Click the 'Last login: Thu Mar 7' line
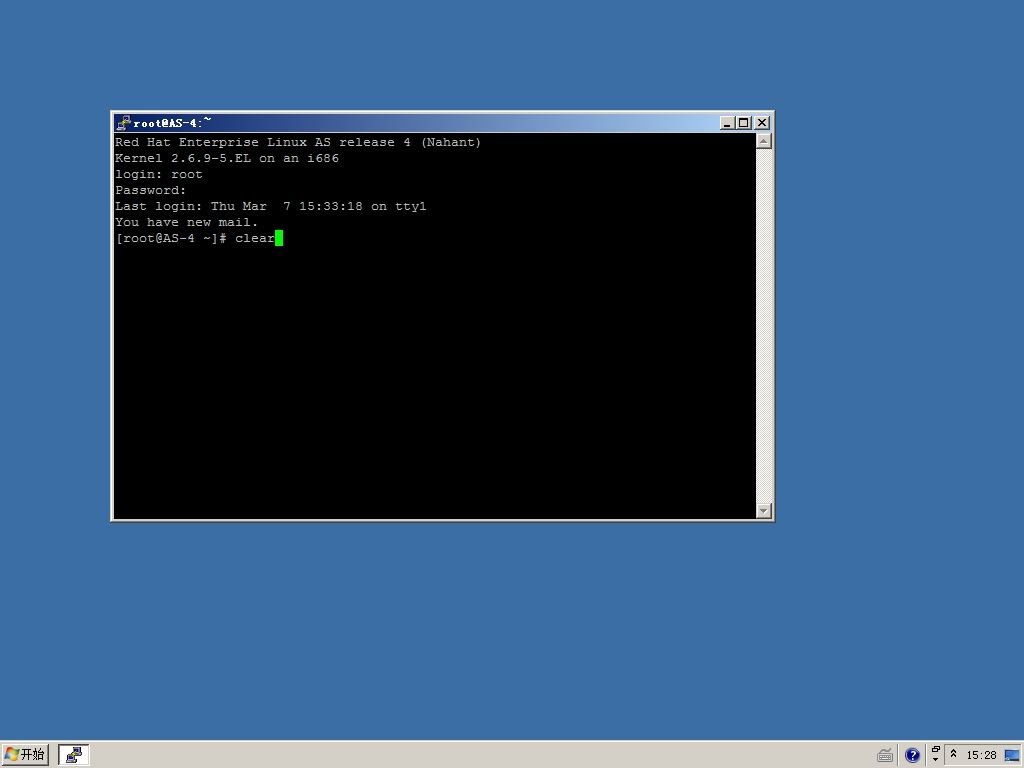Viewport: 1024px width, 768px height. (270, 206)
